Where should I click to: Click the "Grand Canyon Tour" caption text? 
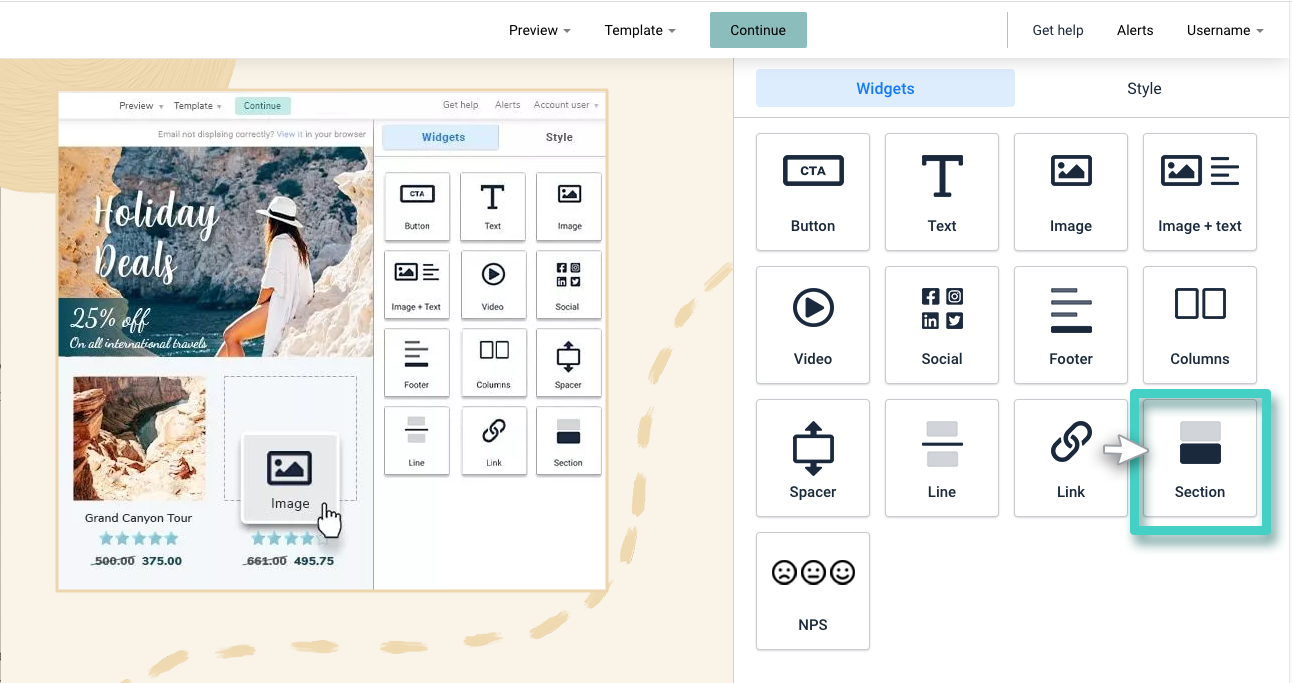[138, 518]
